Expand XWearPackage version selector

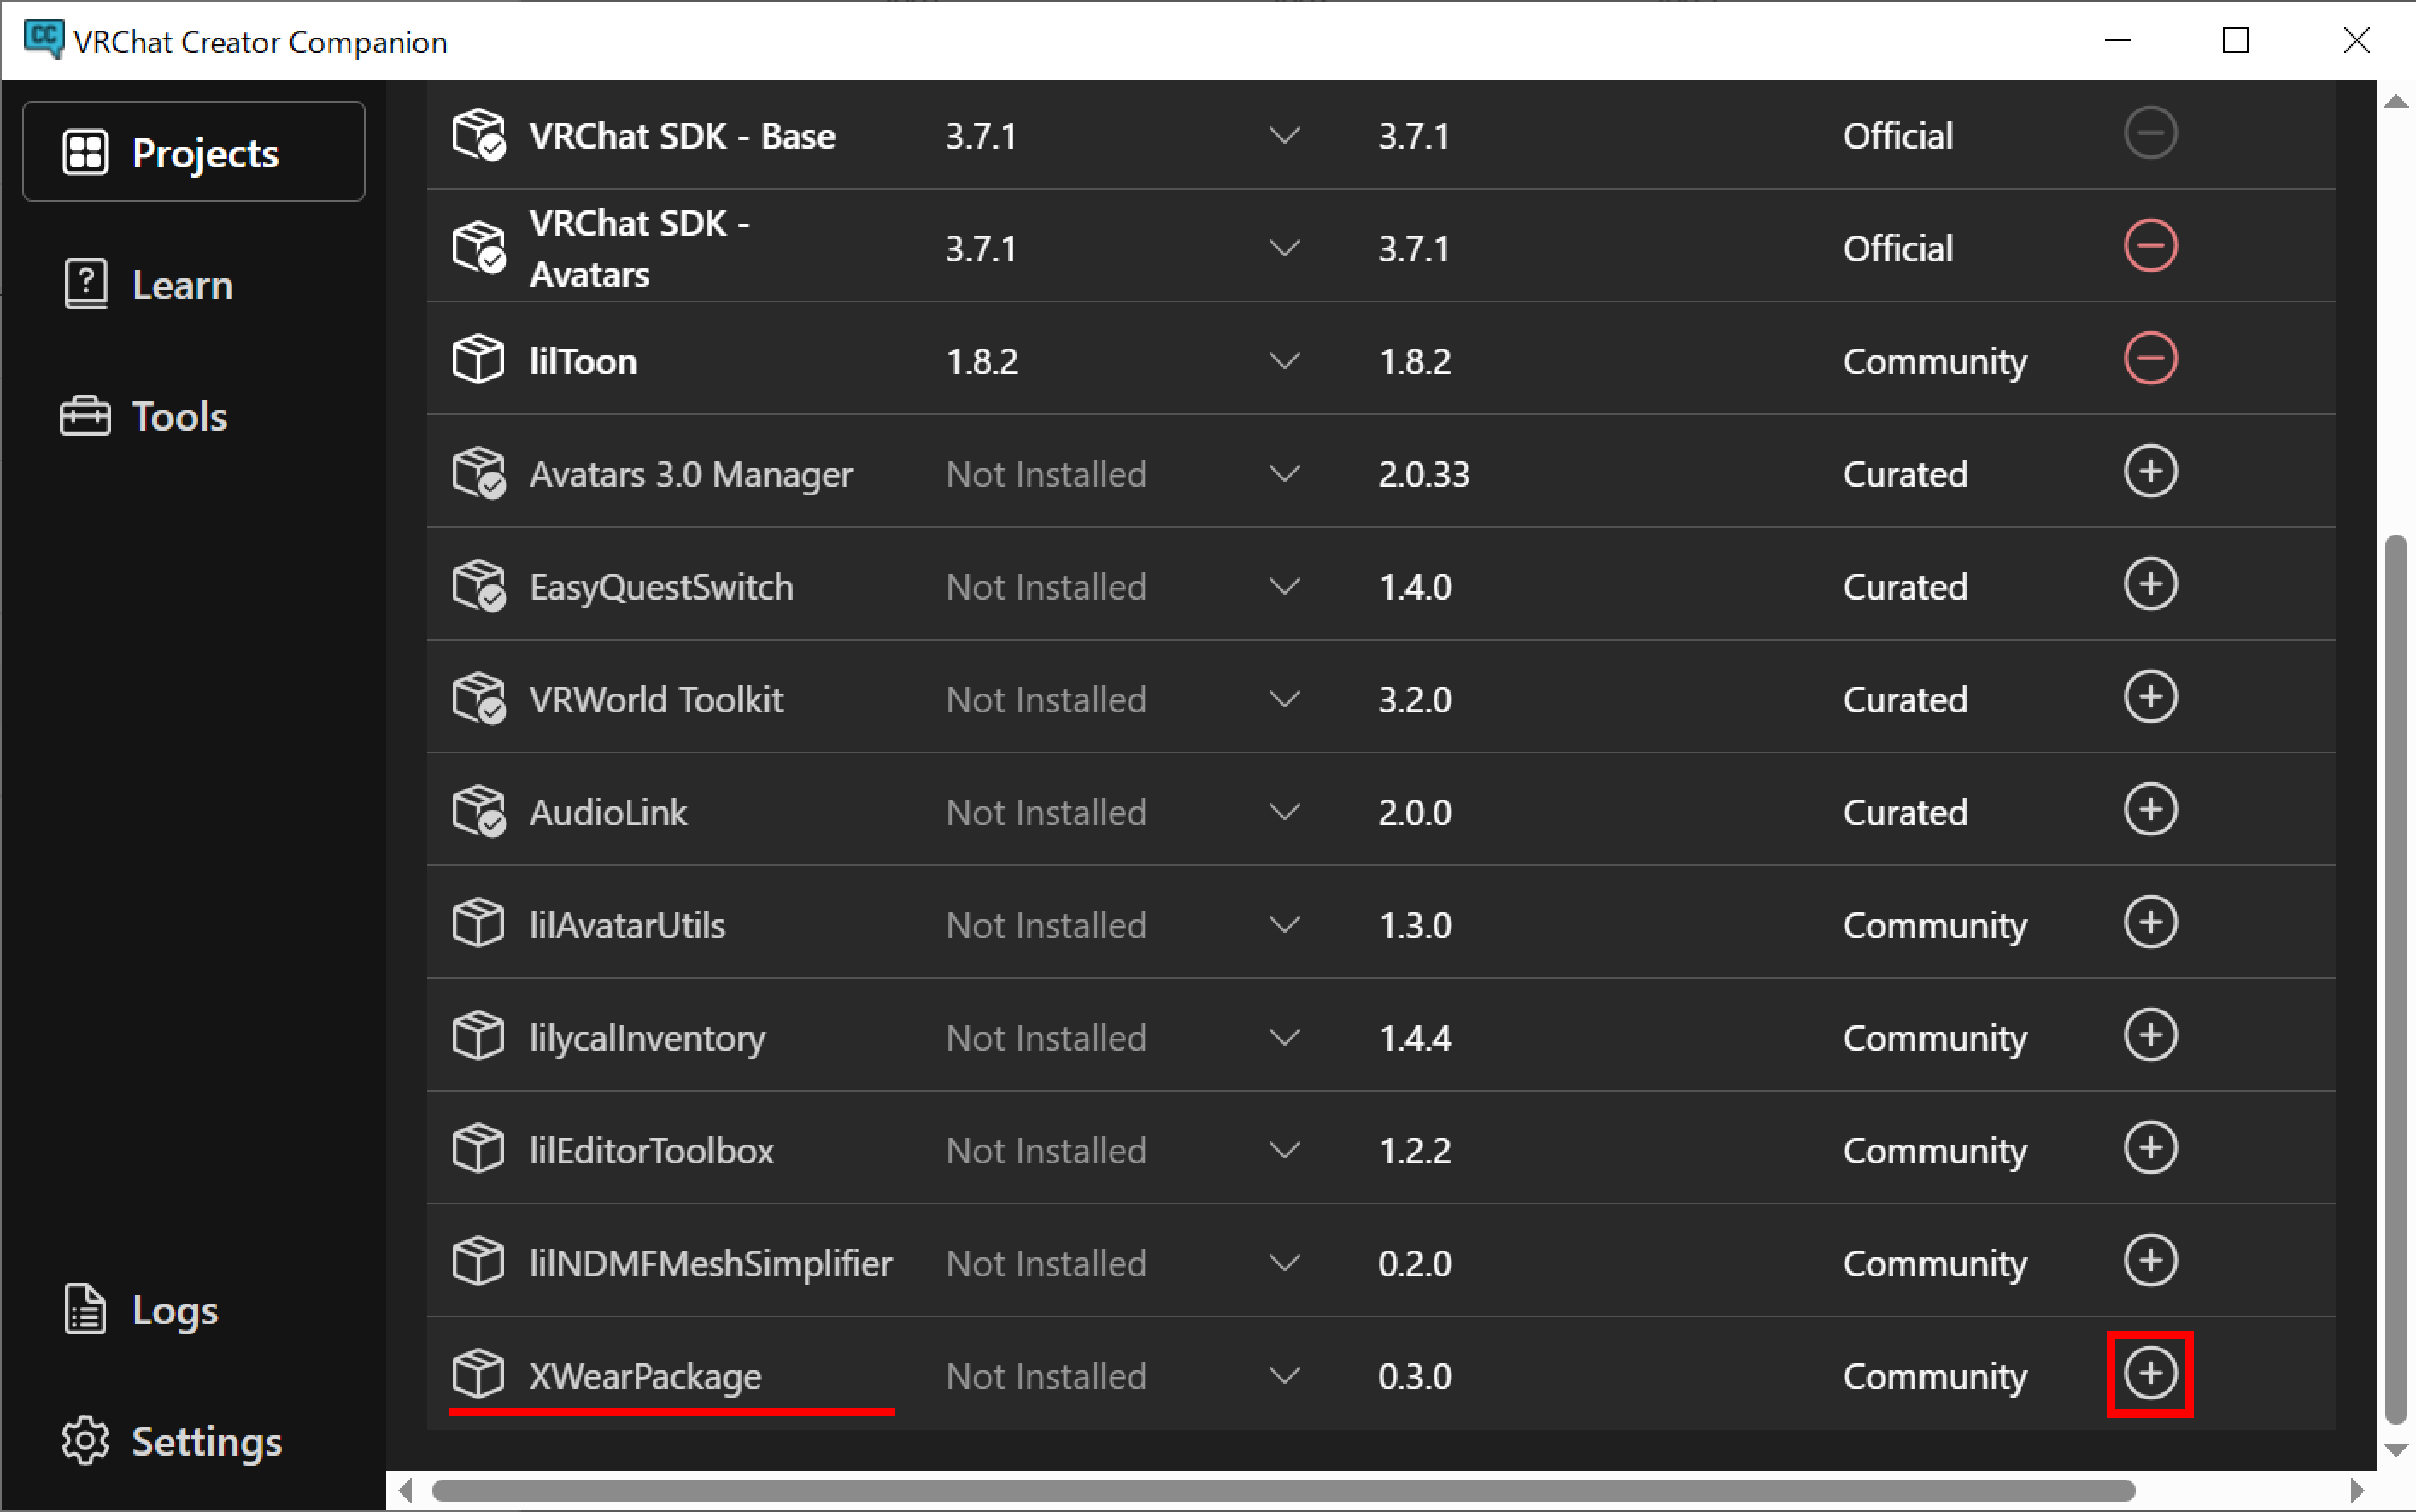click(x=1284, y=1376)
